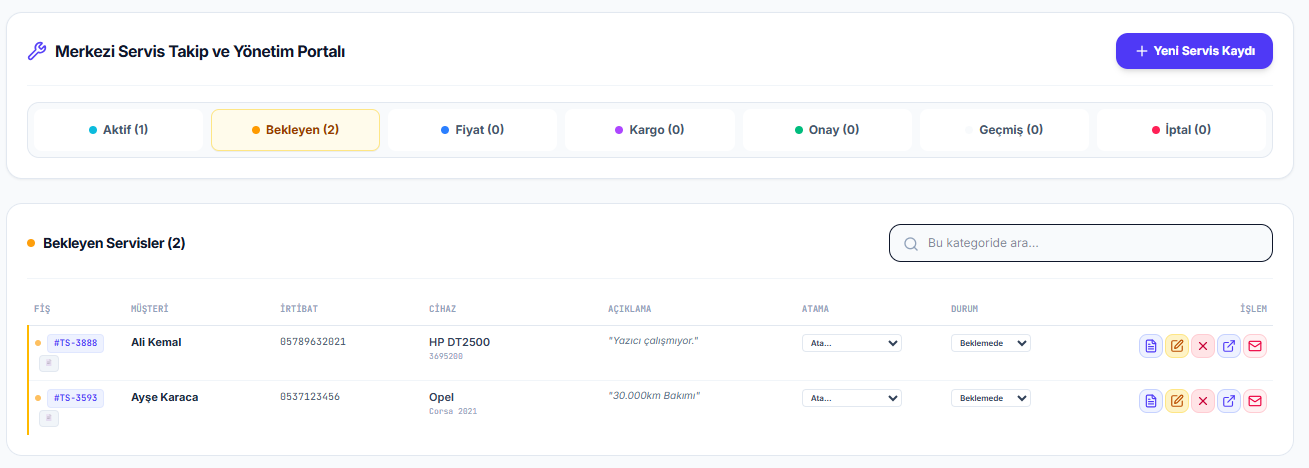Click customer name Ali Kemal
Image resolution: width=1309 pixels, height=468 pixels.
click(x=156, y=342)
